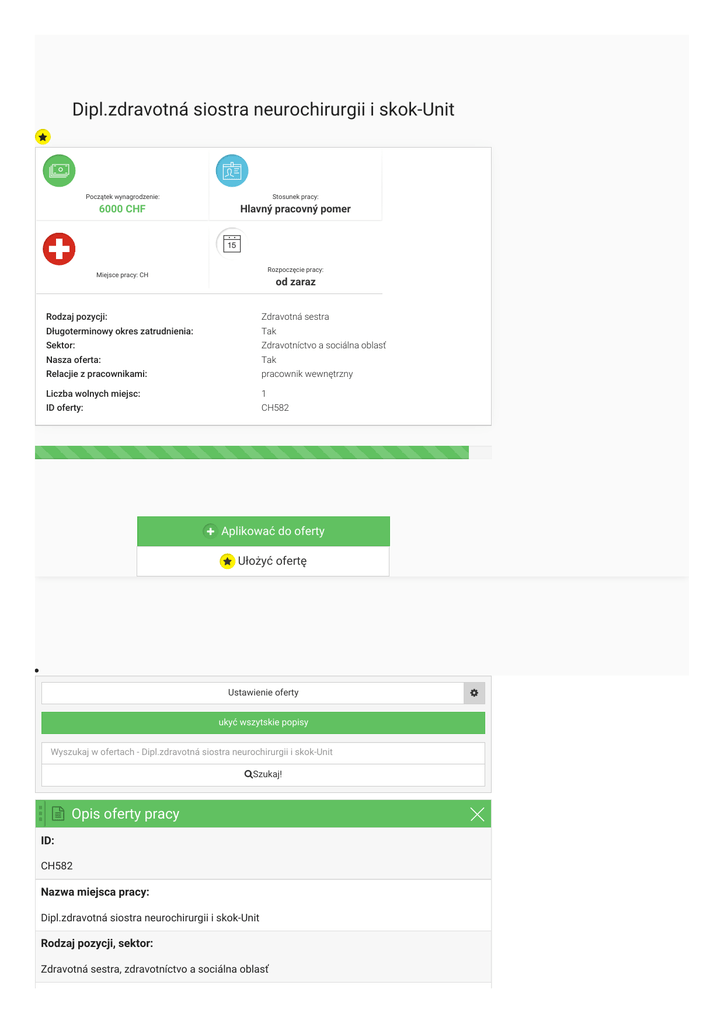Apply via Aplikować do oferty button

tap(263, 531)
